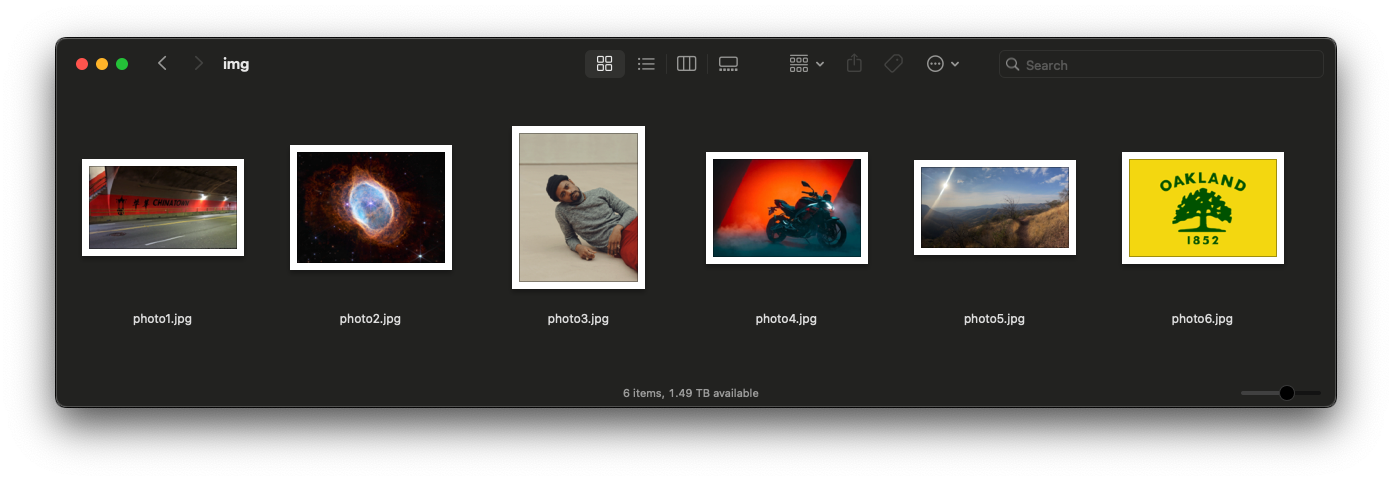Viewport: 1392px width, 481px height.
Task: Click the photo2.jpg file name
Action: click(x=370, y=319)
